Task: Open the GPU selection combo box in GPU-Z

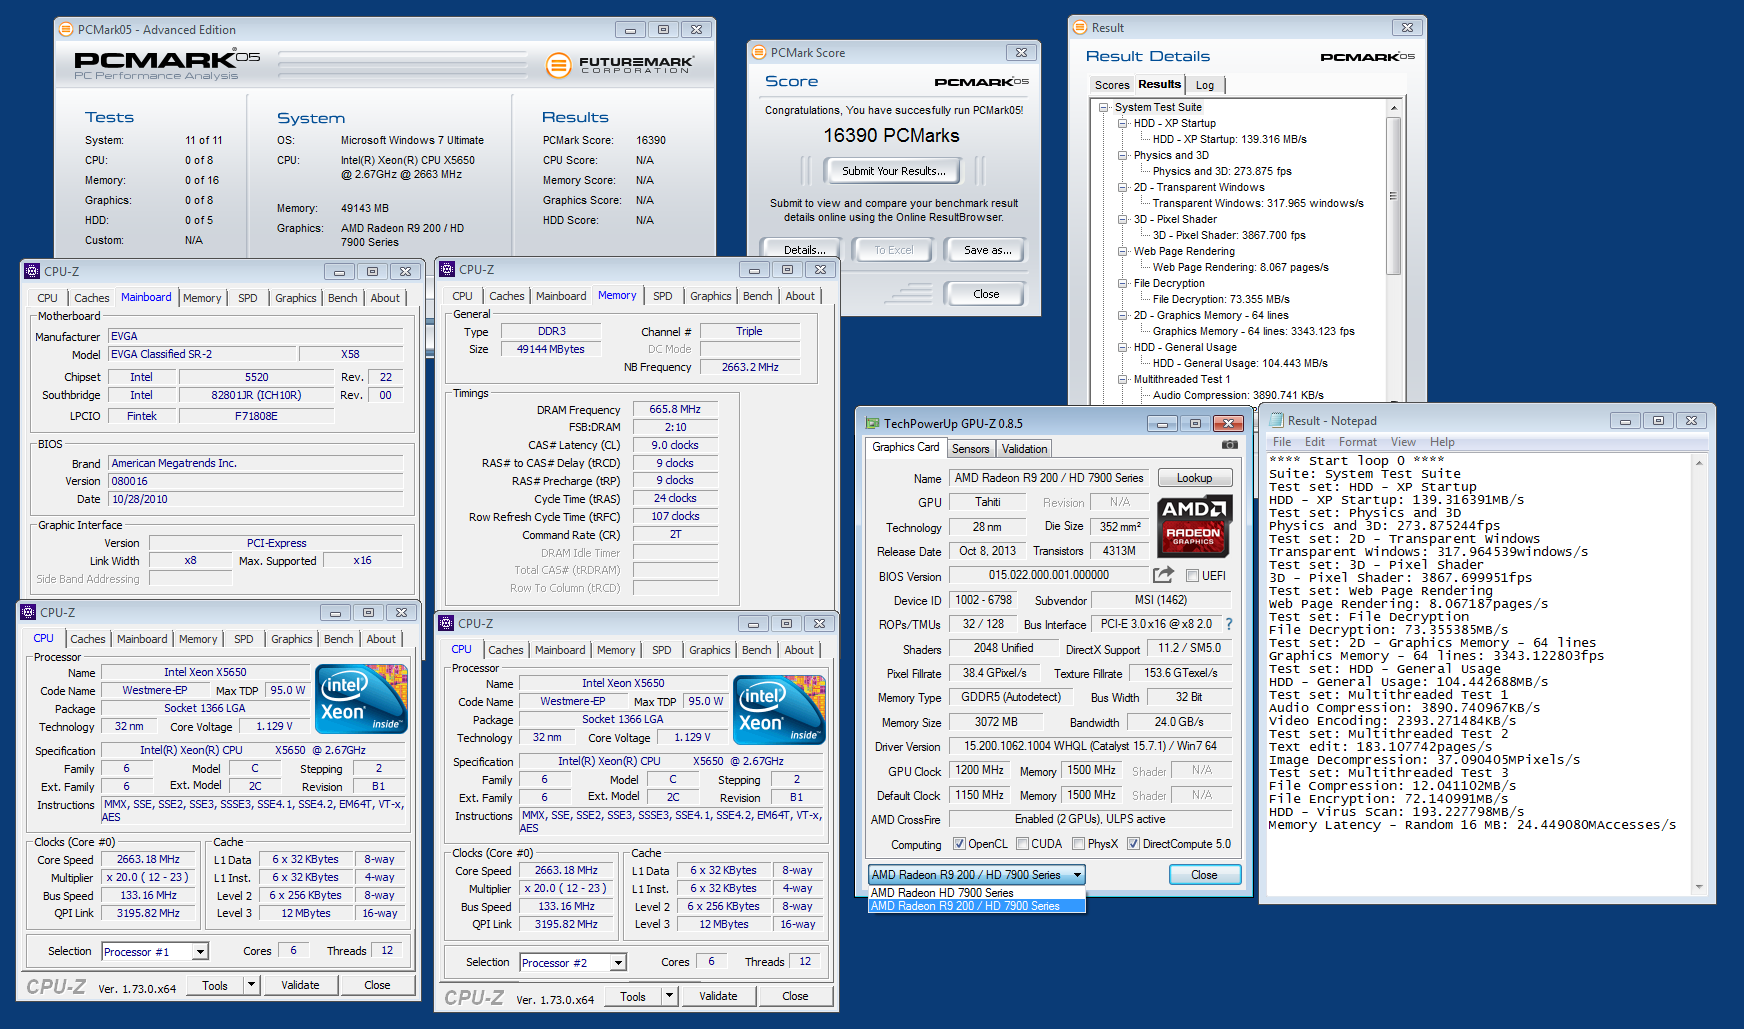Action: coord(977,875)
